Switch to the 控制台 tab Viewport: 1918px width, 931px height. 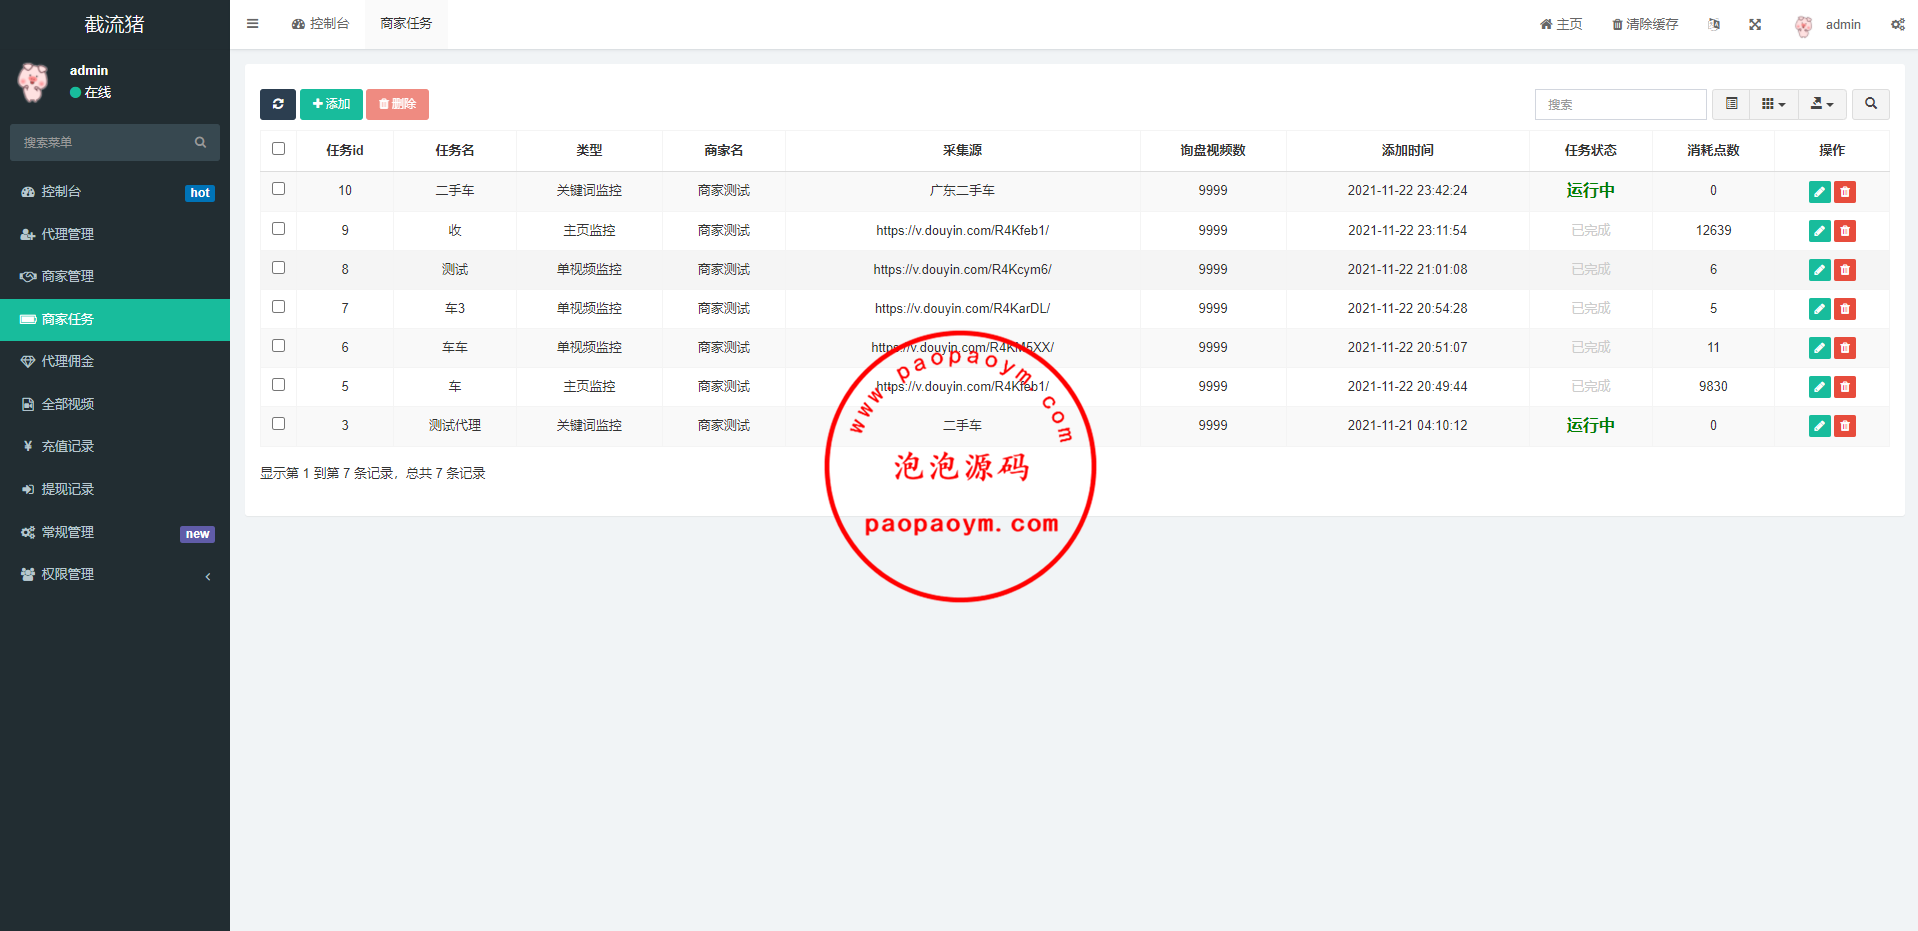(x=320, y=24)
